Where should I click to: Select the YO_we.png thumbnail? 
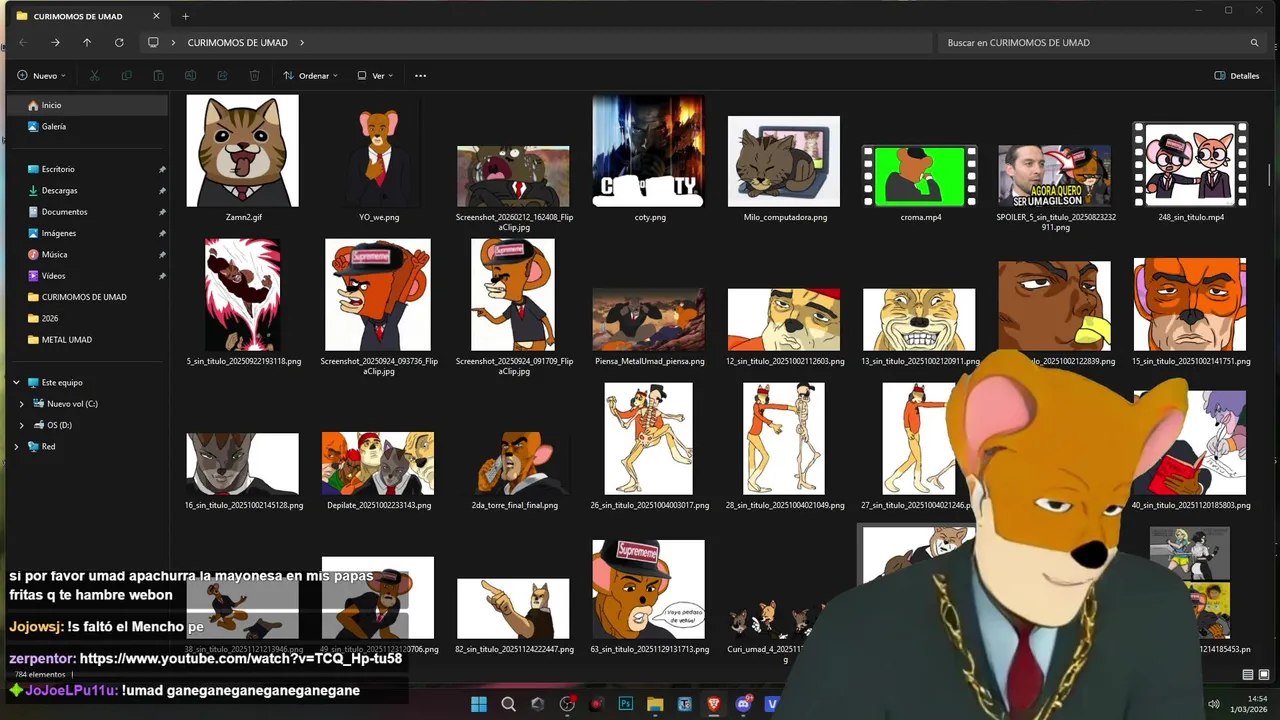pyautogui.click(x=378, y=151)
